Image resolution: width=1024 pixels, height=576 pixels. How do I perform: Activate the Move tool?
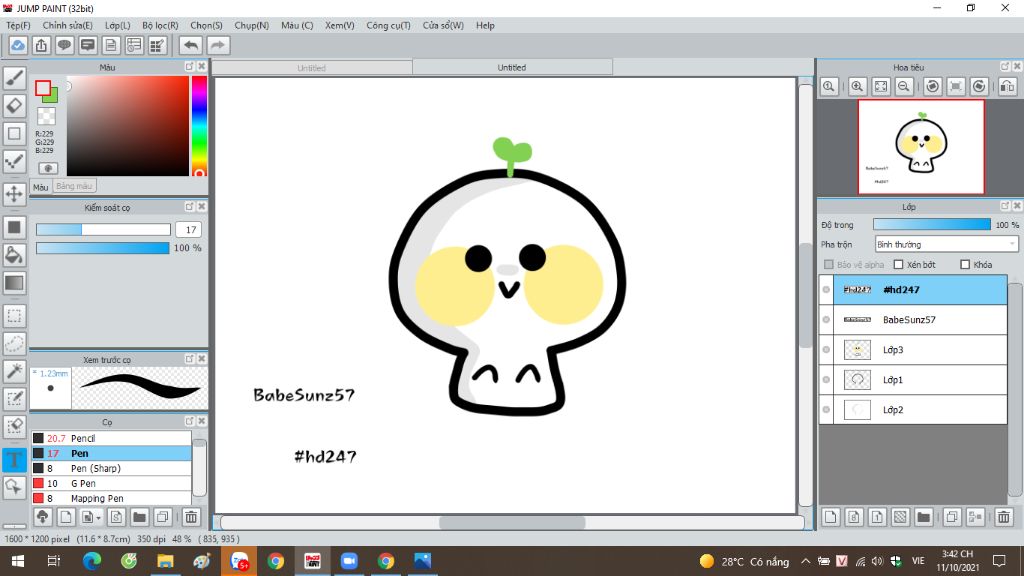[14, 194]
